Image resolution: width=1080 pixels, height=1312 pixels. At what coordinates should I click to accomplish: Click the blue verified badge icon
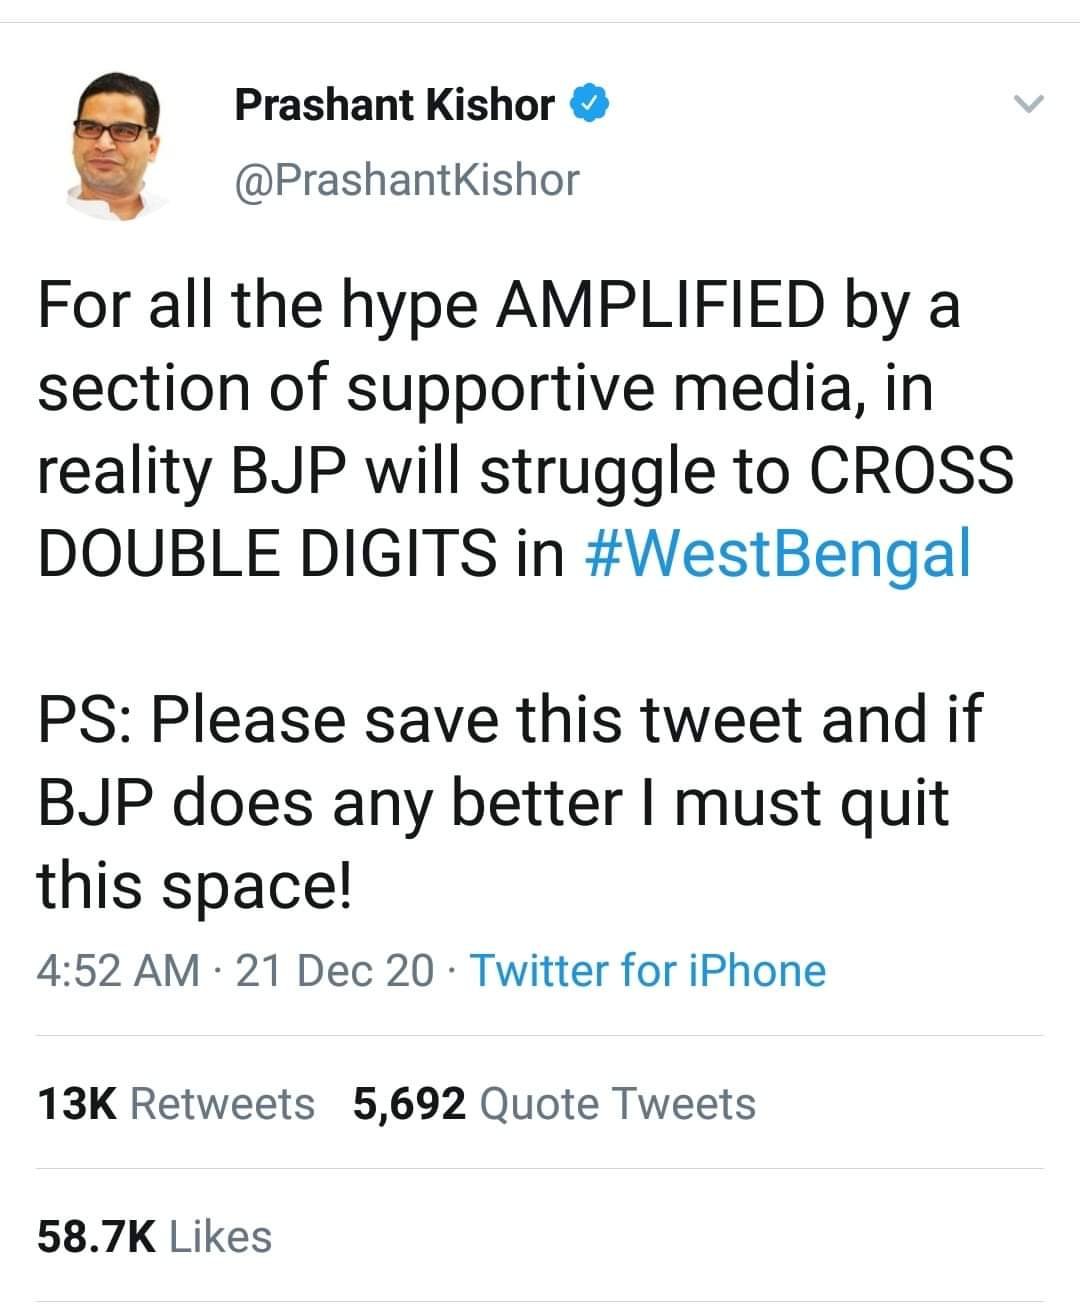tap(588, 100)
